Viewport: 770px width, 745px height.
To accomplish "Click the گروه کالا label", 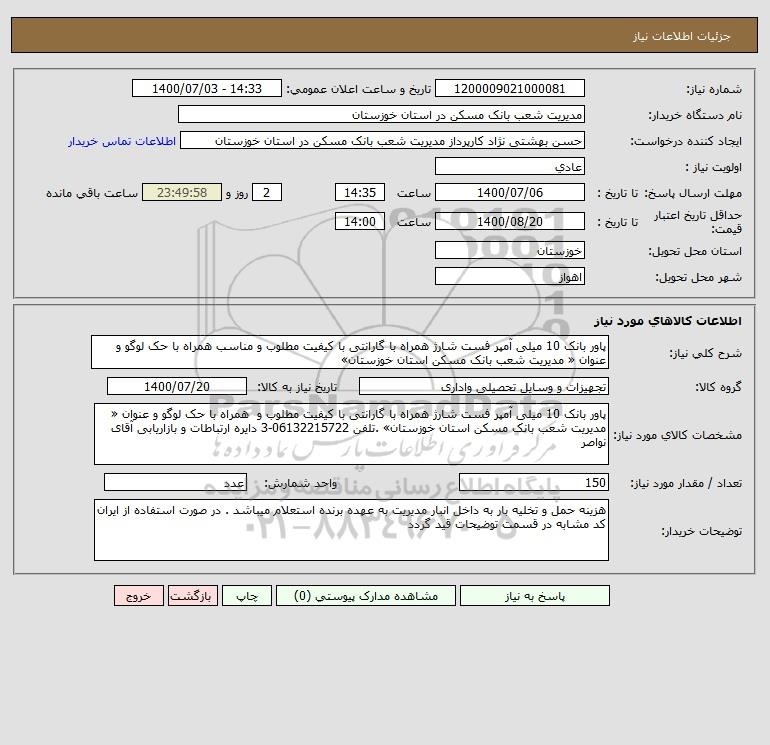I will [718, 387].
